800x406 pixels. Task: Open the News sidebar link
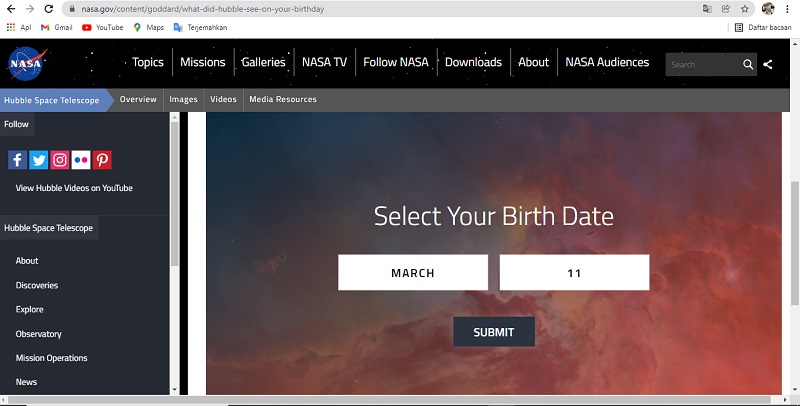pyautogui.click(x=27, y=382)
